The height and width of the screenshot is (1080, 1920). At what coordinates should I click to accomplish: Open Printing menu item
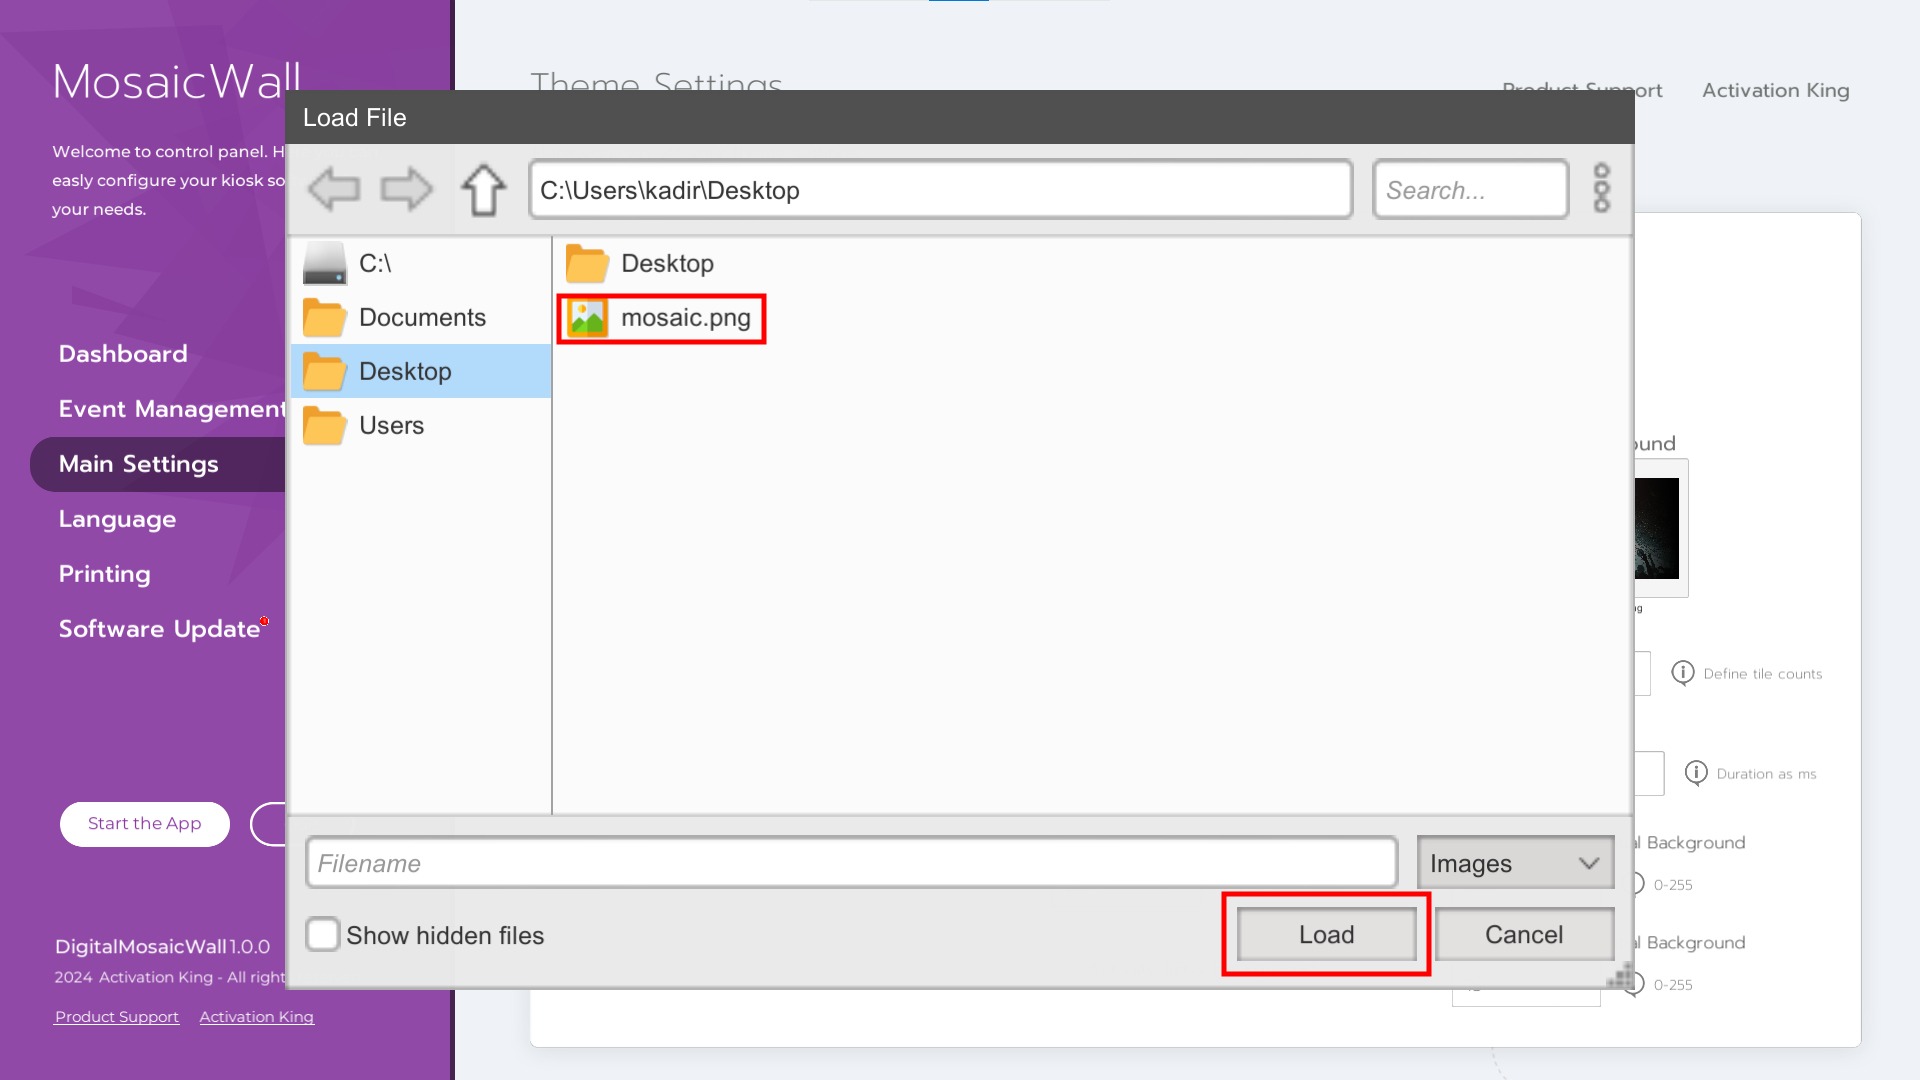click(x=105, y=574)
